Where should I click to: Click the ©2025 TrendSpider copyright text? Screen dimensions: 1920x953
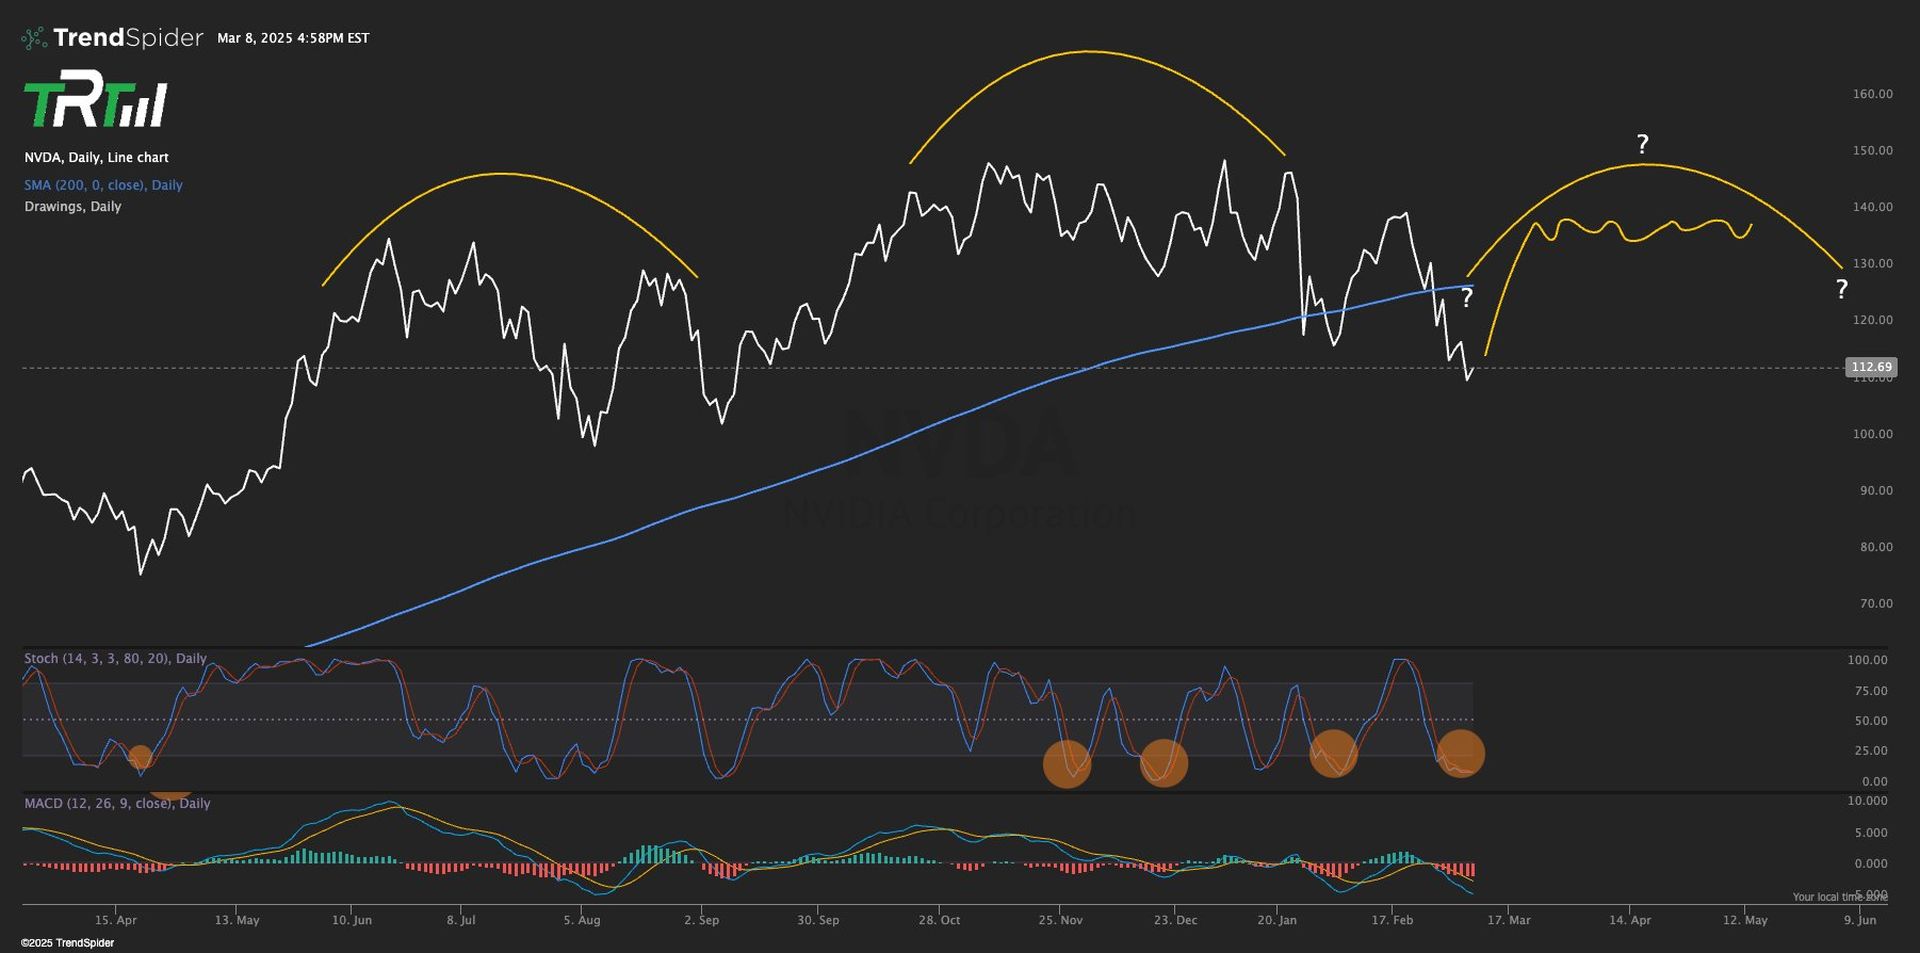click(67, 943)
